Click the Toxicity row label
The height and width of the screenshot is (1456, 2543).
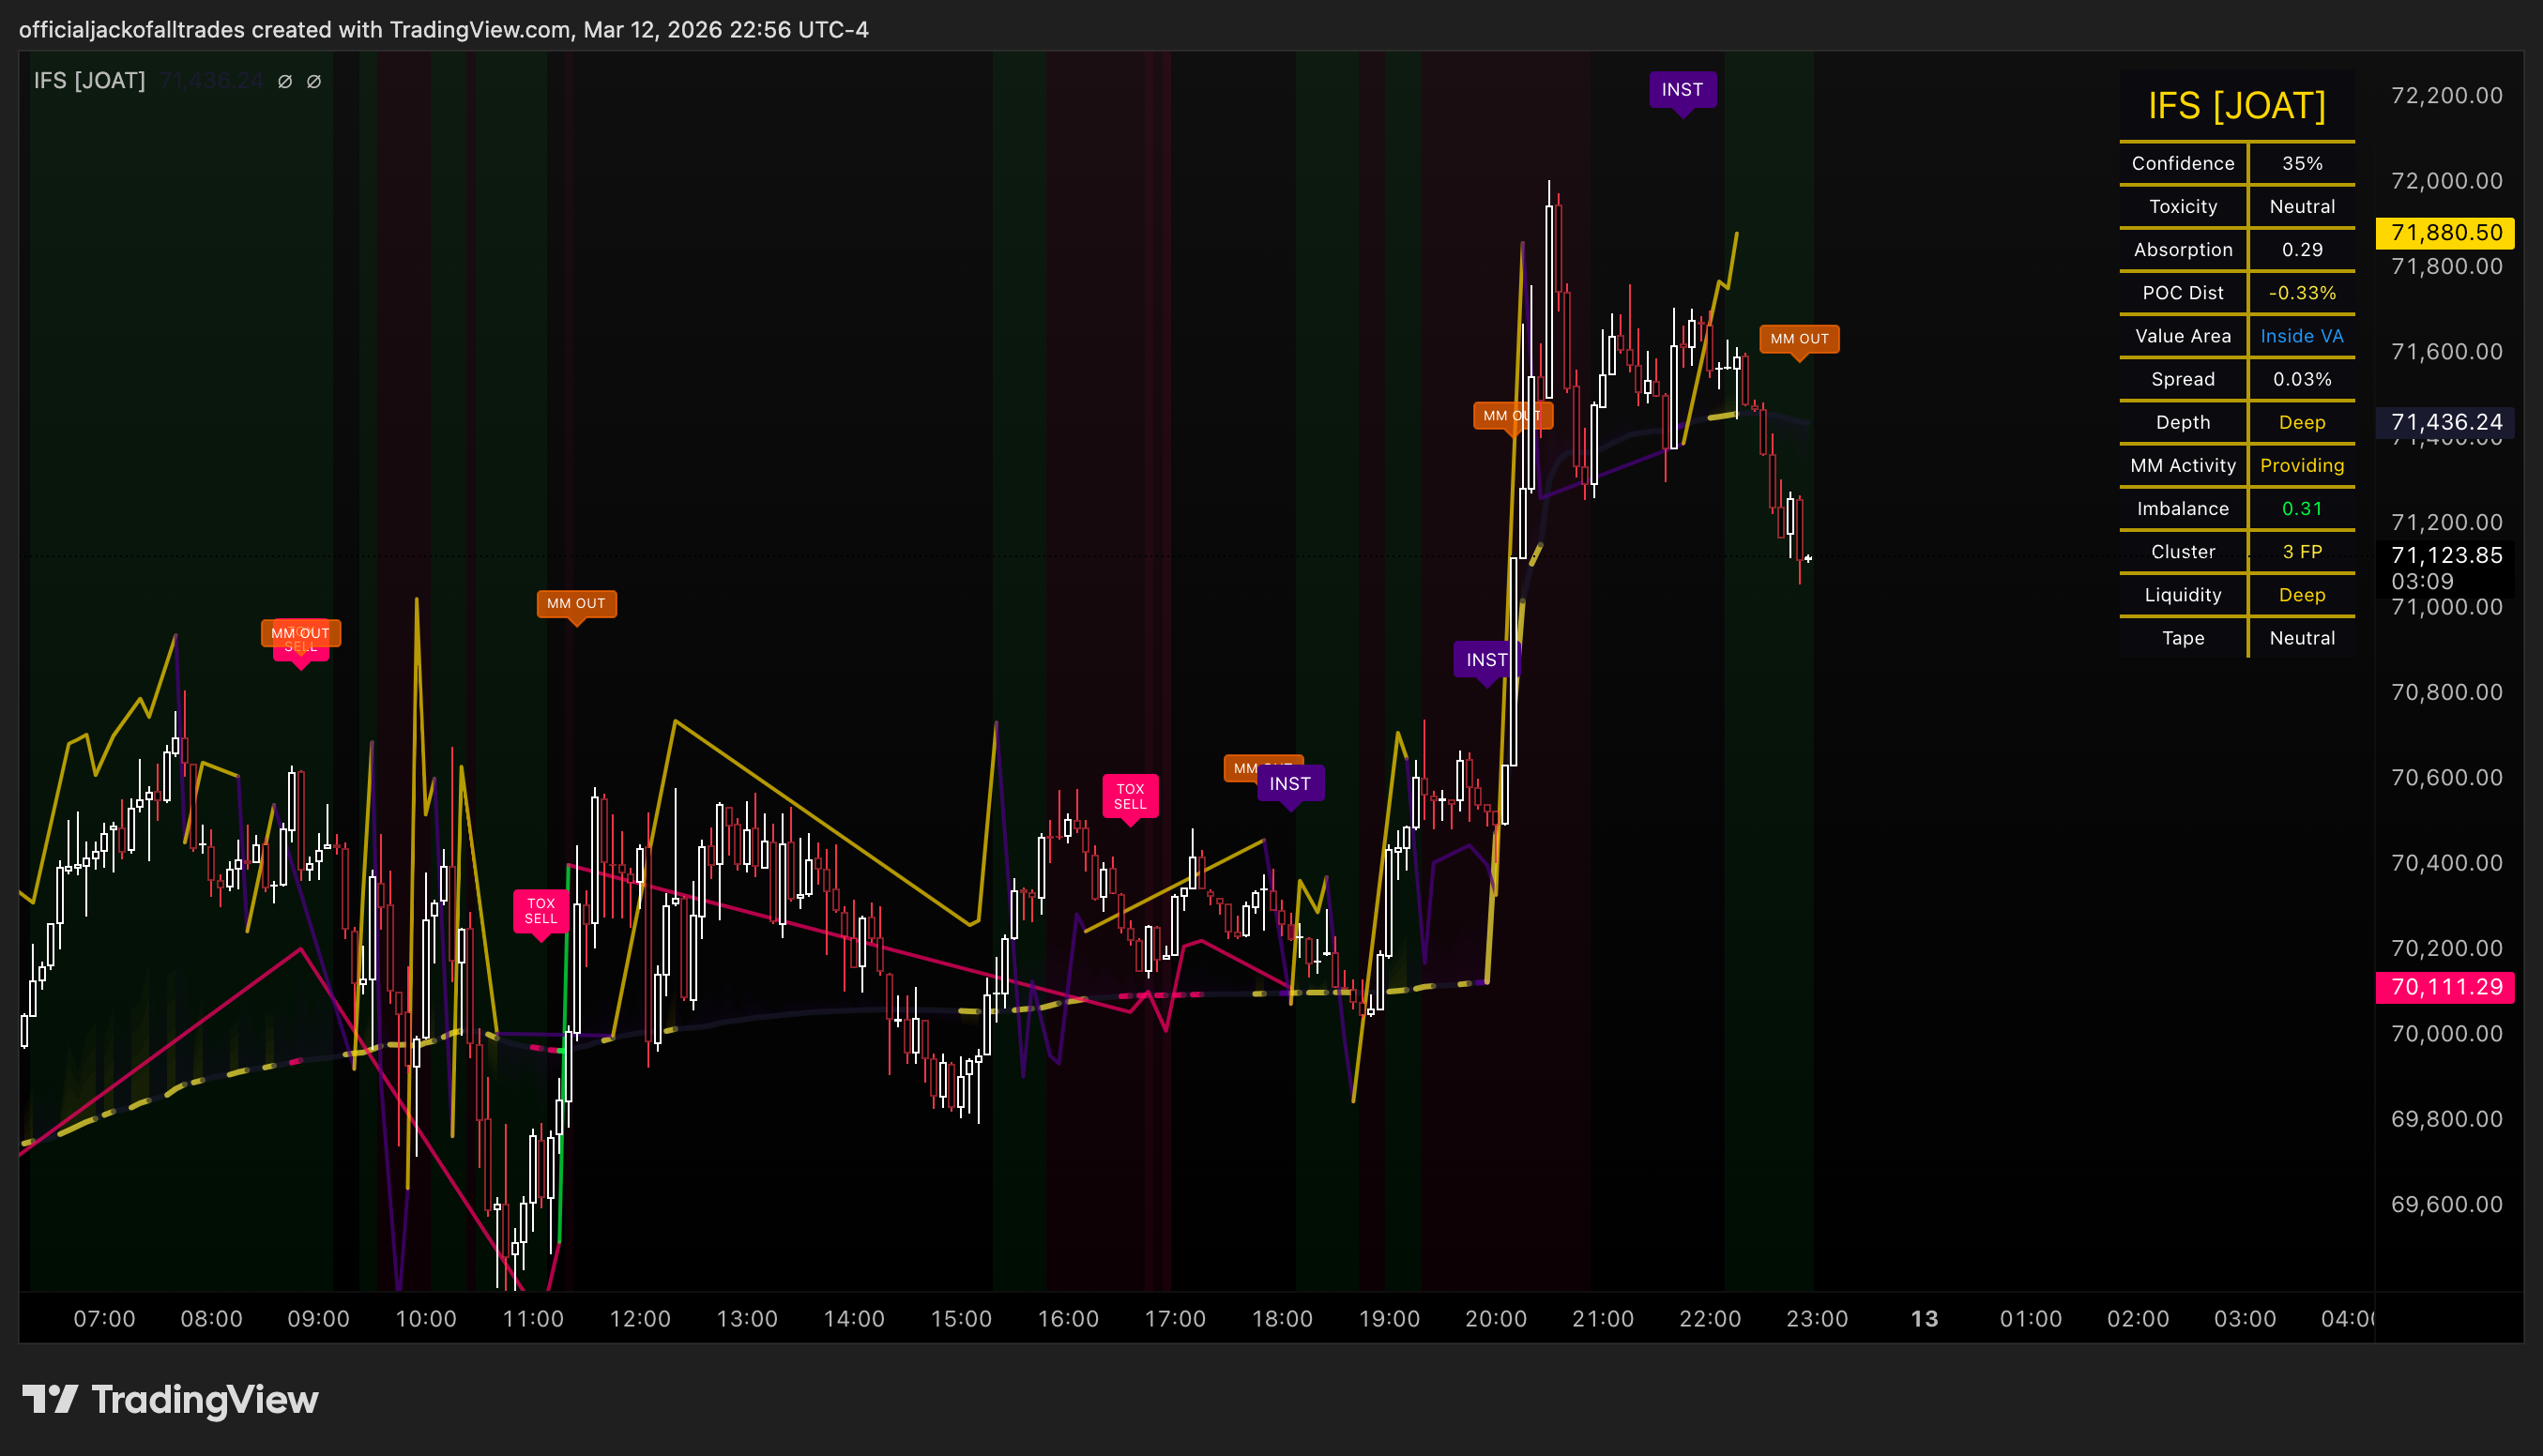click(2182, 206)
